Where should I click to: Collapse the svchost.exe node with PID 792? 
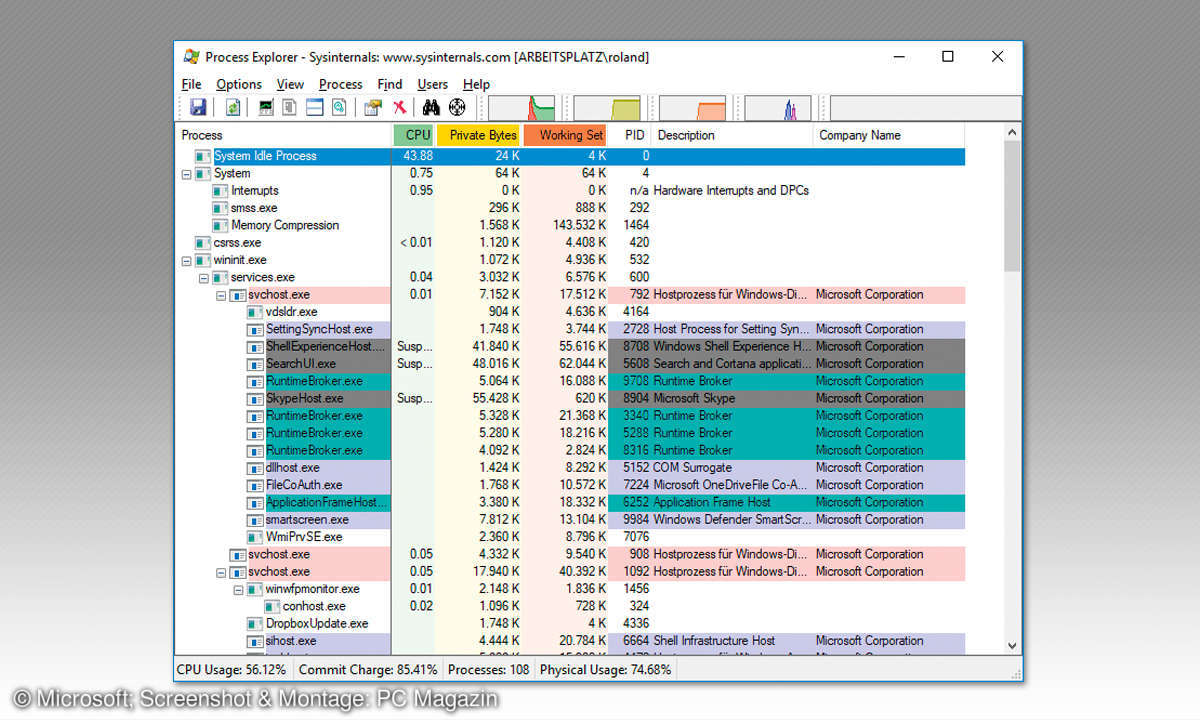coord(220,295)
